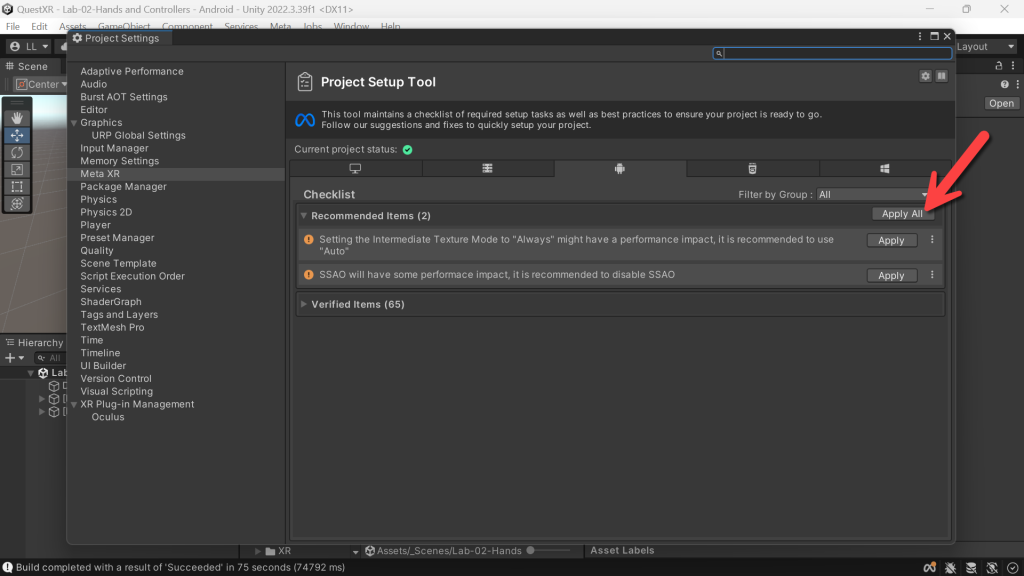Image resolution: width=1024 pixels, height=576 pixels.
Task: Open the Filter by Group dropdown
Action: (872, 195)
